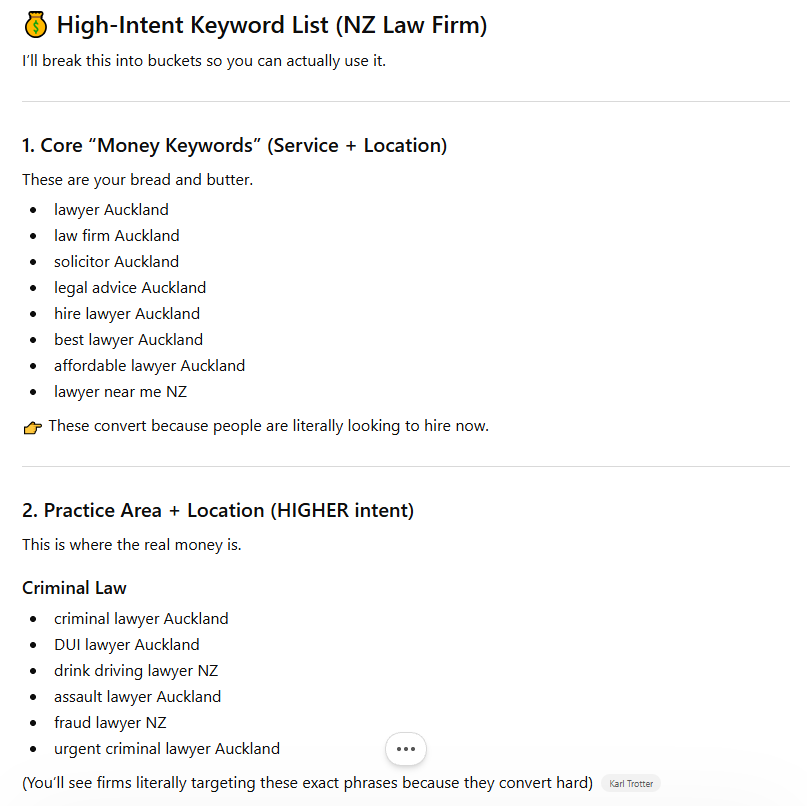
Task: Click 'urgent criminal lawyer Auckland' item
Action: tap(167, 749)
